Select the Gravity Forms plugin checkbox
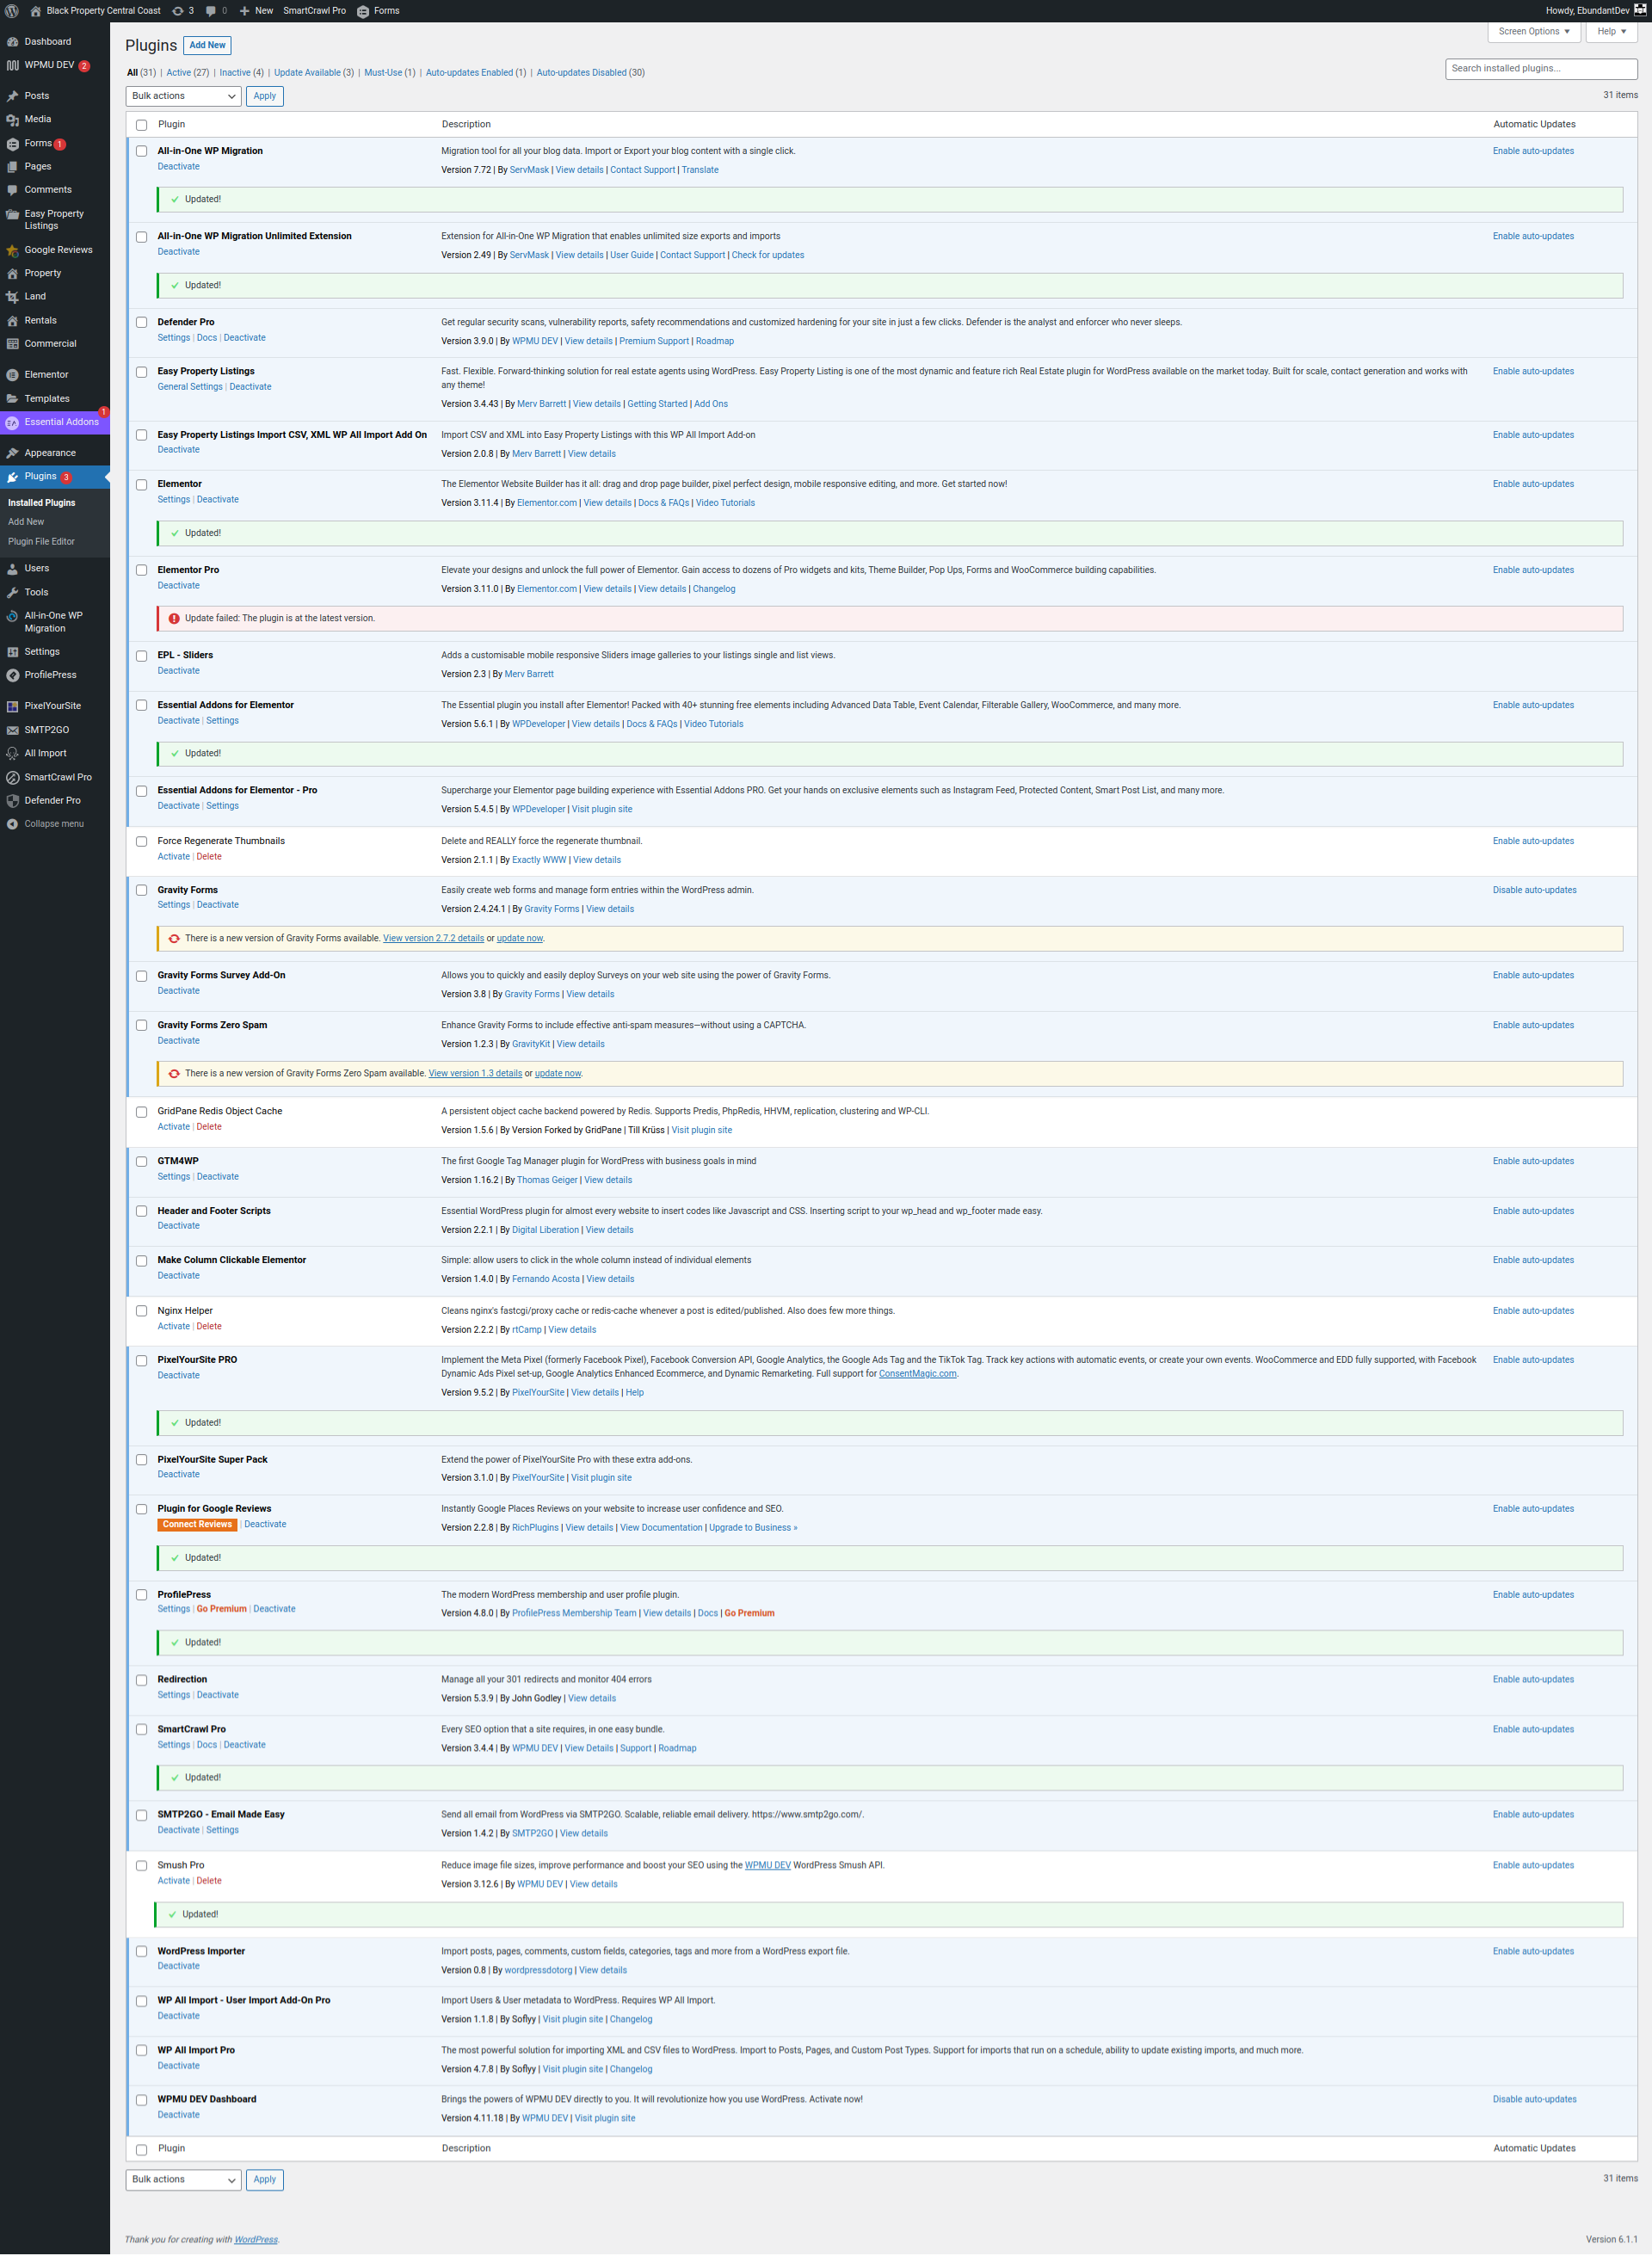Viewport: 1652px width, 2256px height. pos(141,891)
